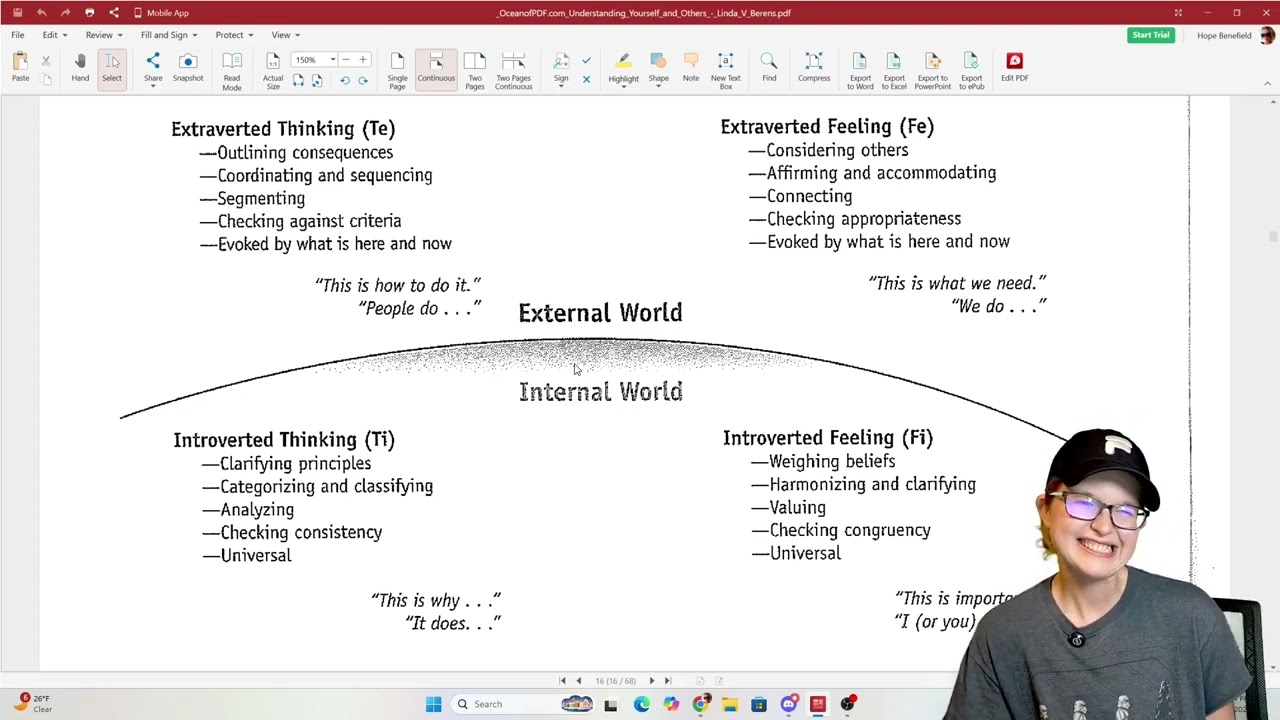The width and height of the screenshot is (1280, 720).
Task: Take a Snapshot of the page
Action: tap(188, 68)
